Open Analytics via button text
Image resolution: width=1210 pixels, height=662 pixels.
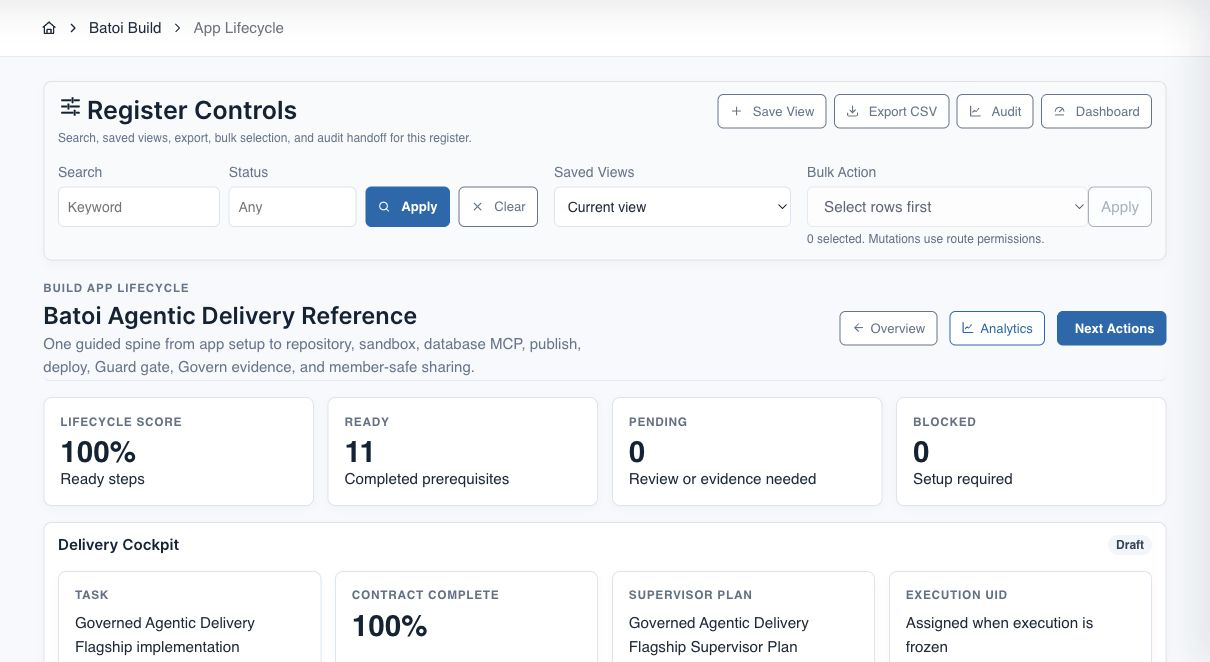(x=1006, y=328)
